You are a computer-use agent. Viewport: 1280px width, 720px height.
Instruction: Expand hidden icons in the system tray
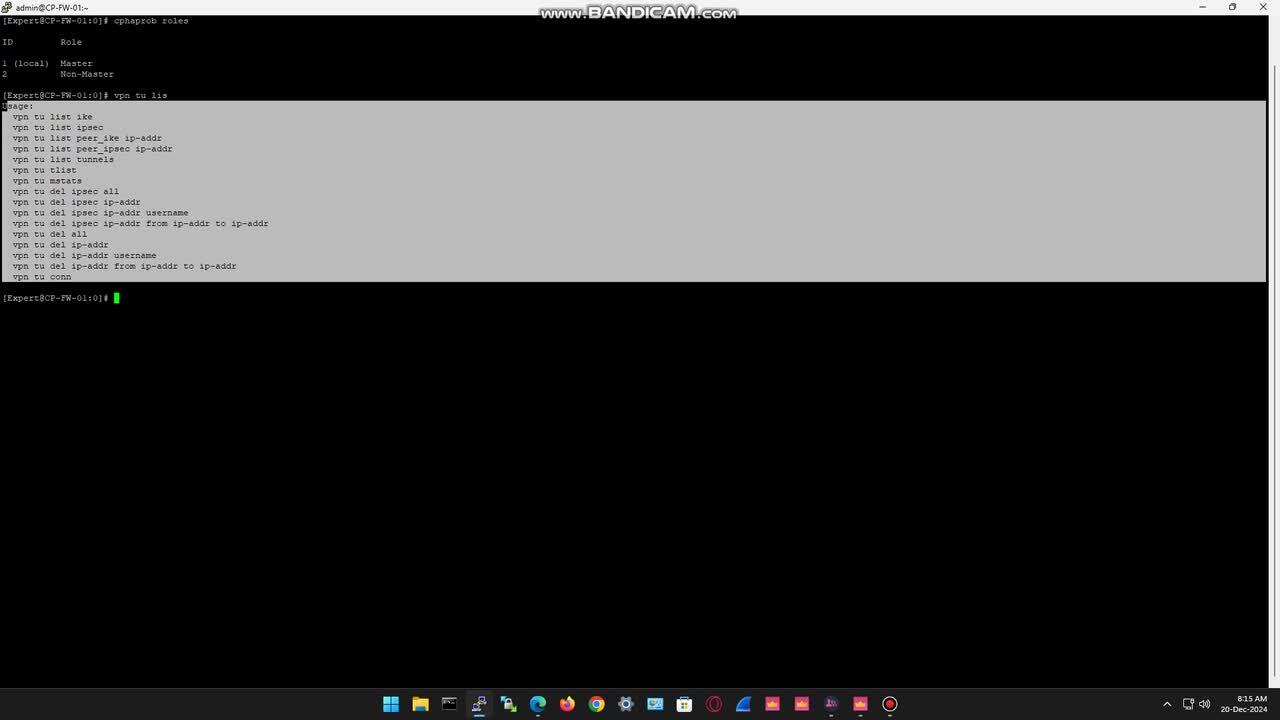click(1167, 703)
